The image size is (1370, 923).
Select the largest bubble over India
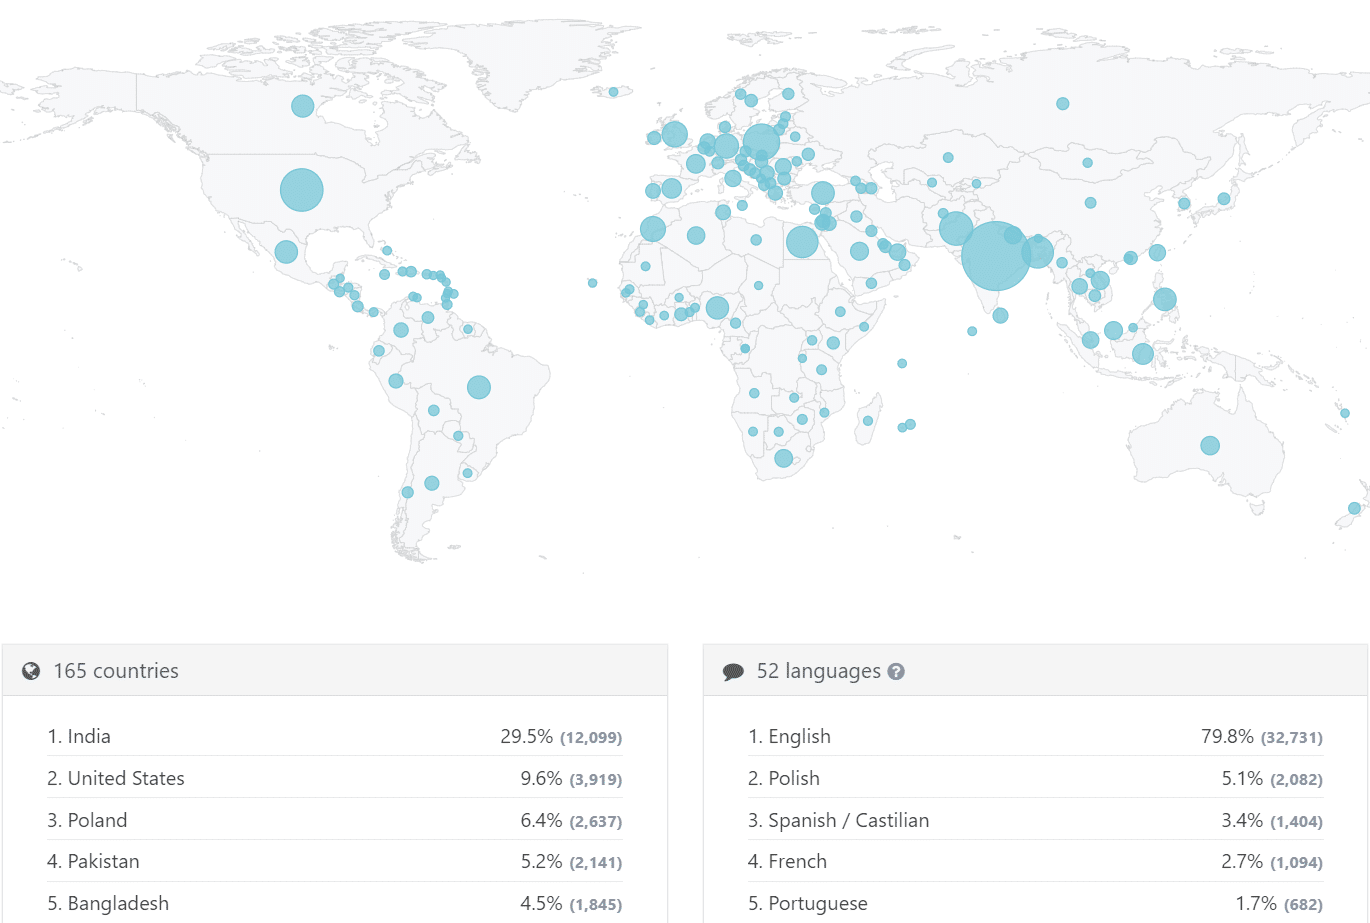click(995, 256)
